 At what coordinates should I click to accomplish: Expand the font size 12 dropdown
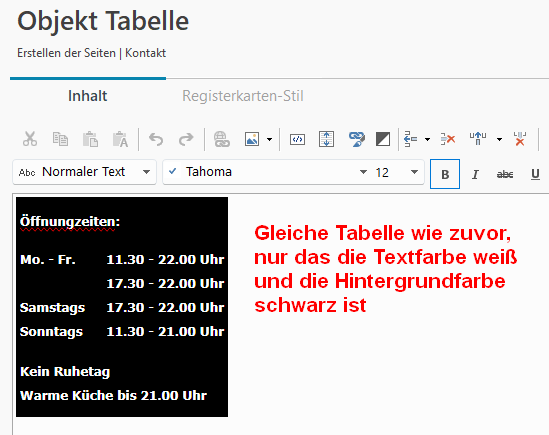[x=397, y=172]
